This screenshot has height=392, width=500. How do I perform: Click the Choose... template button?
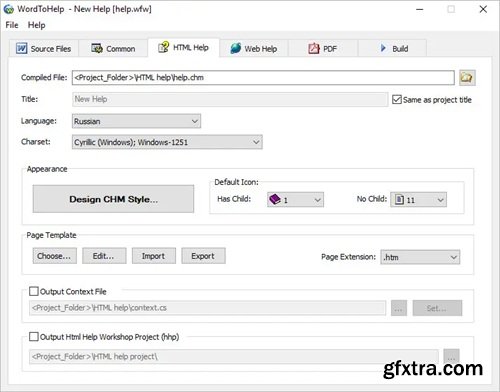(55, 256)
